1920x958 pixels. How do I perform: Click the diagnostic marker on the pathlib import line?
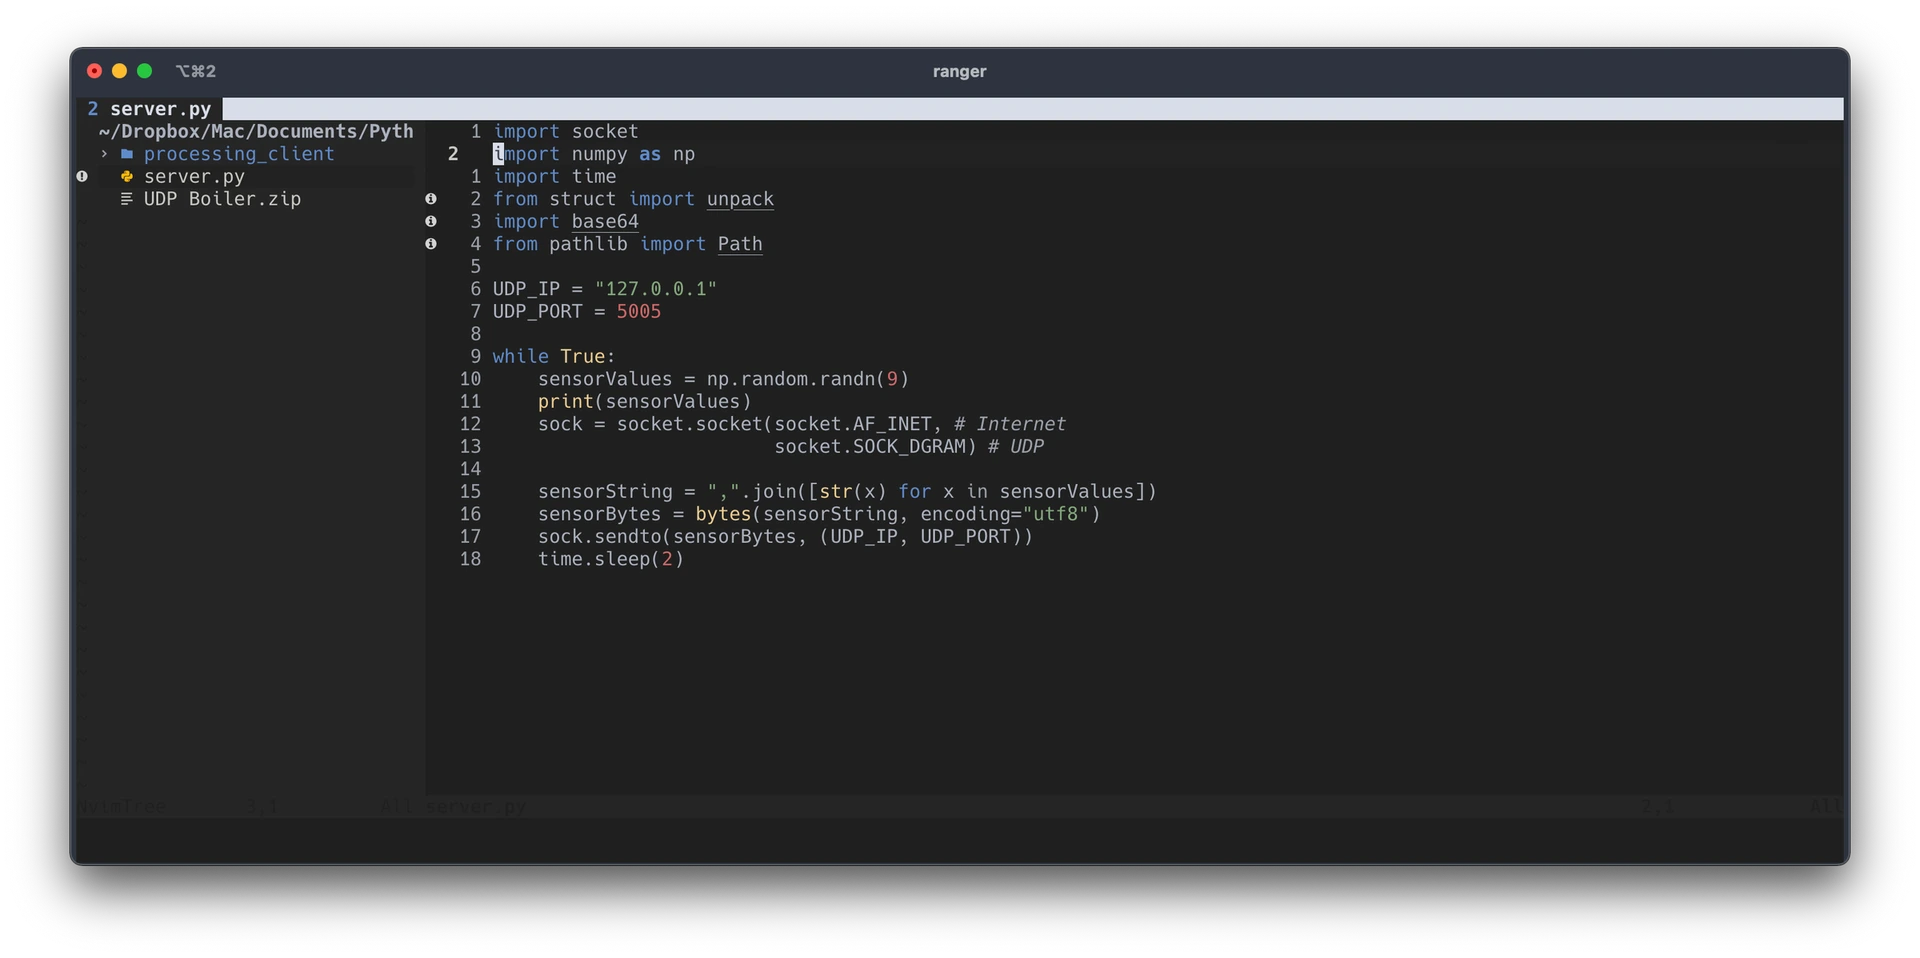pyautogui.click(x=431, y=244)
